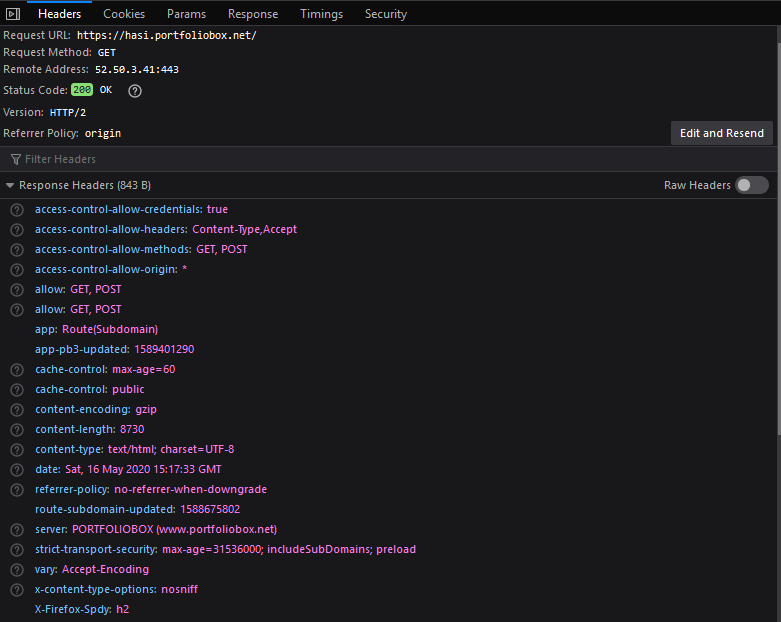Click help icon for access-control-allow-credentials

(x=17, y=210)
